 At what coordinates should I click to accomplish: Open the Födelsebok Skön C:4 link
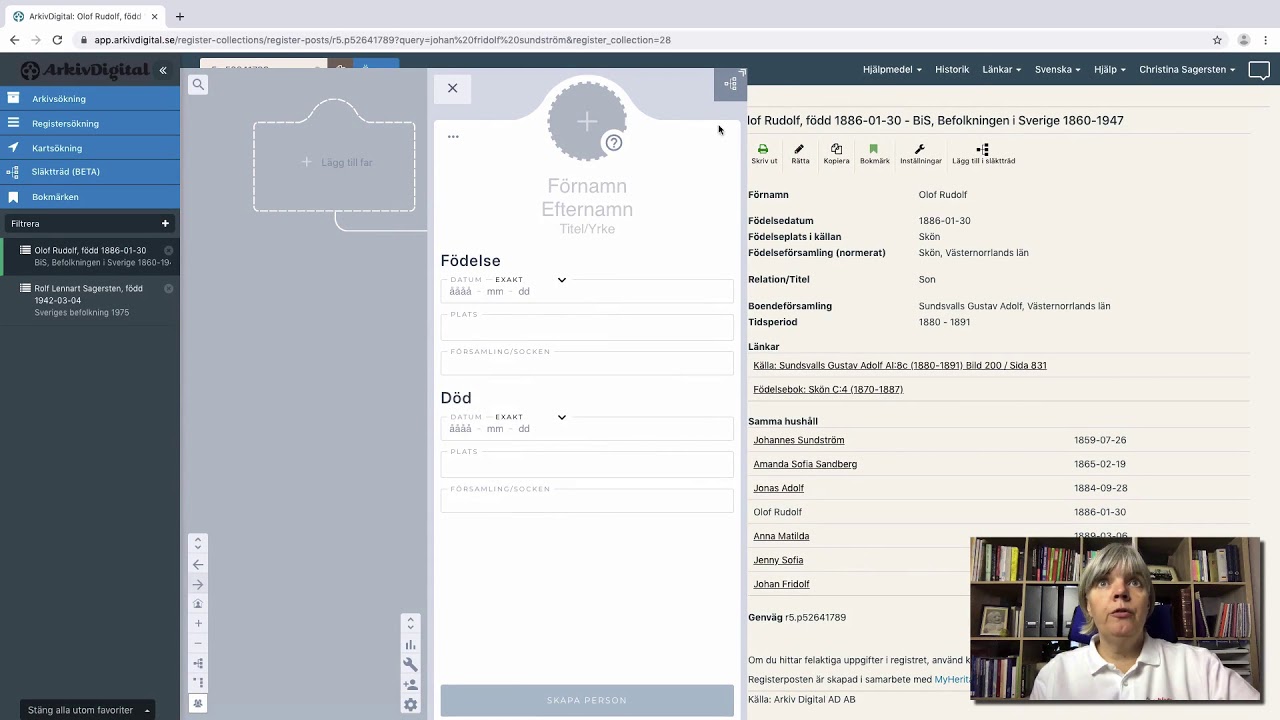coord(828,390)
